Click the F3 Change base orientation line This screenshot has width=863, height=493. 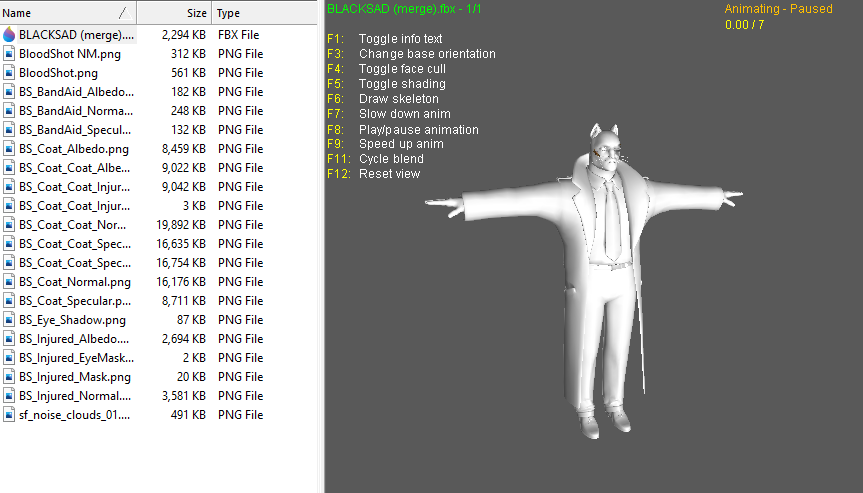411,54
